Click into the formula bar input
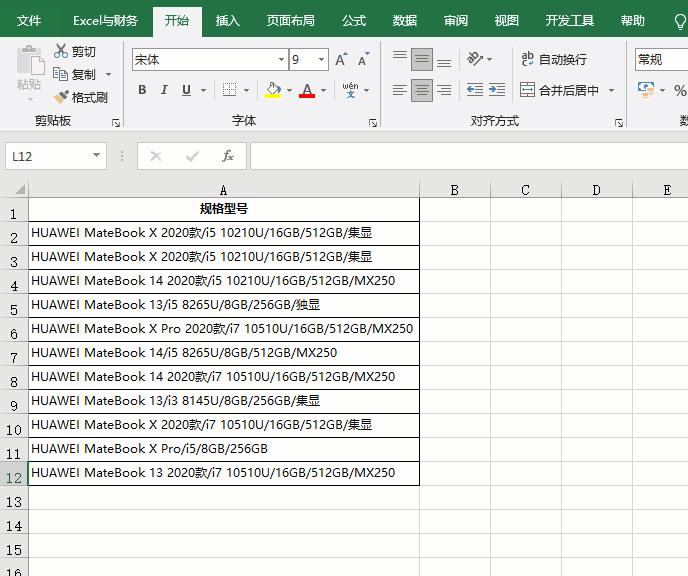Image resolution: width=688 pixels, height=576 pixels. 469,156
